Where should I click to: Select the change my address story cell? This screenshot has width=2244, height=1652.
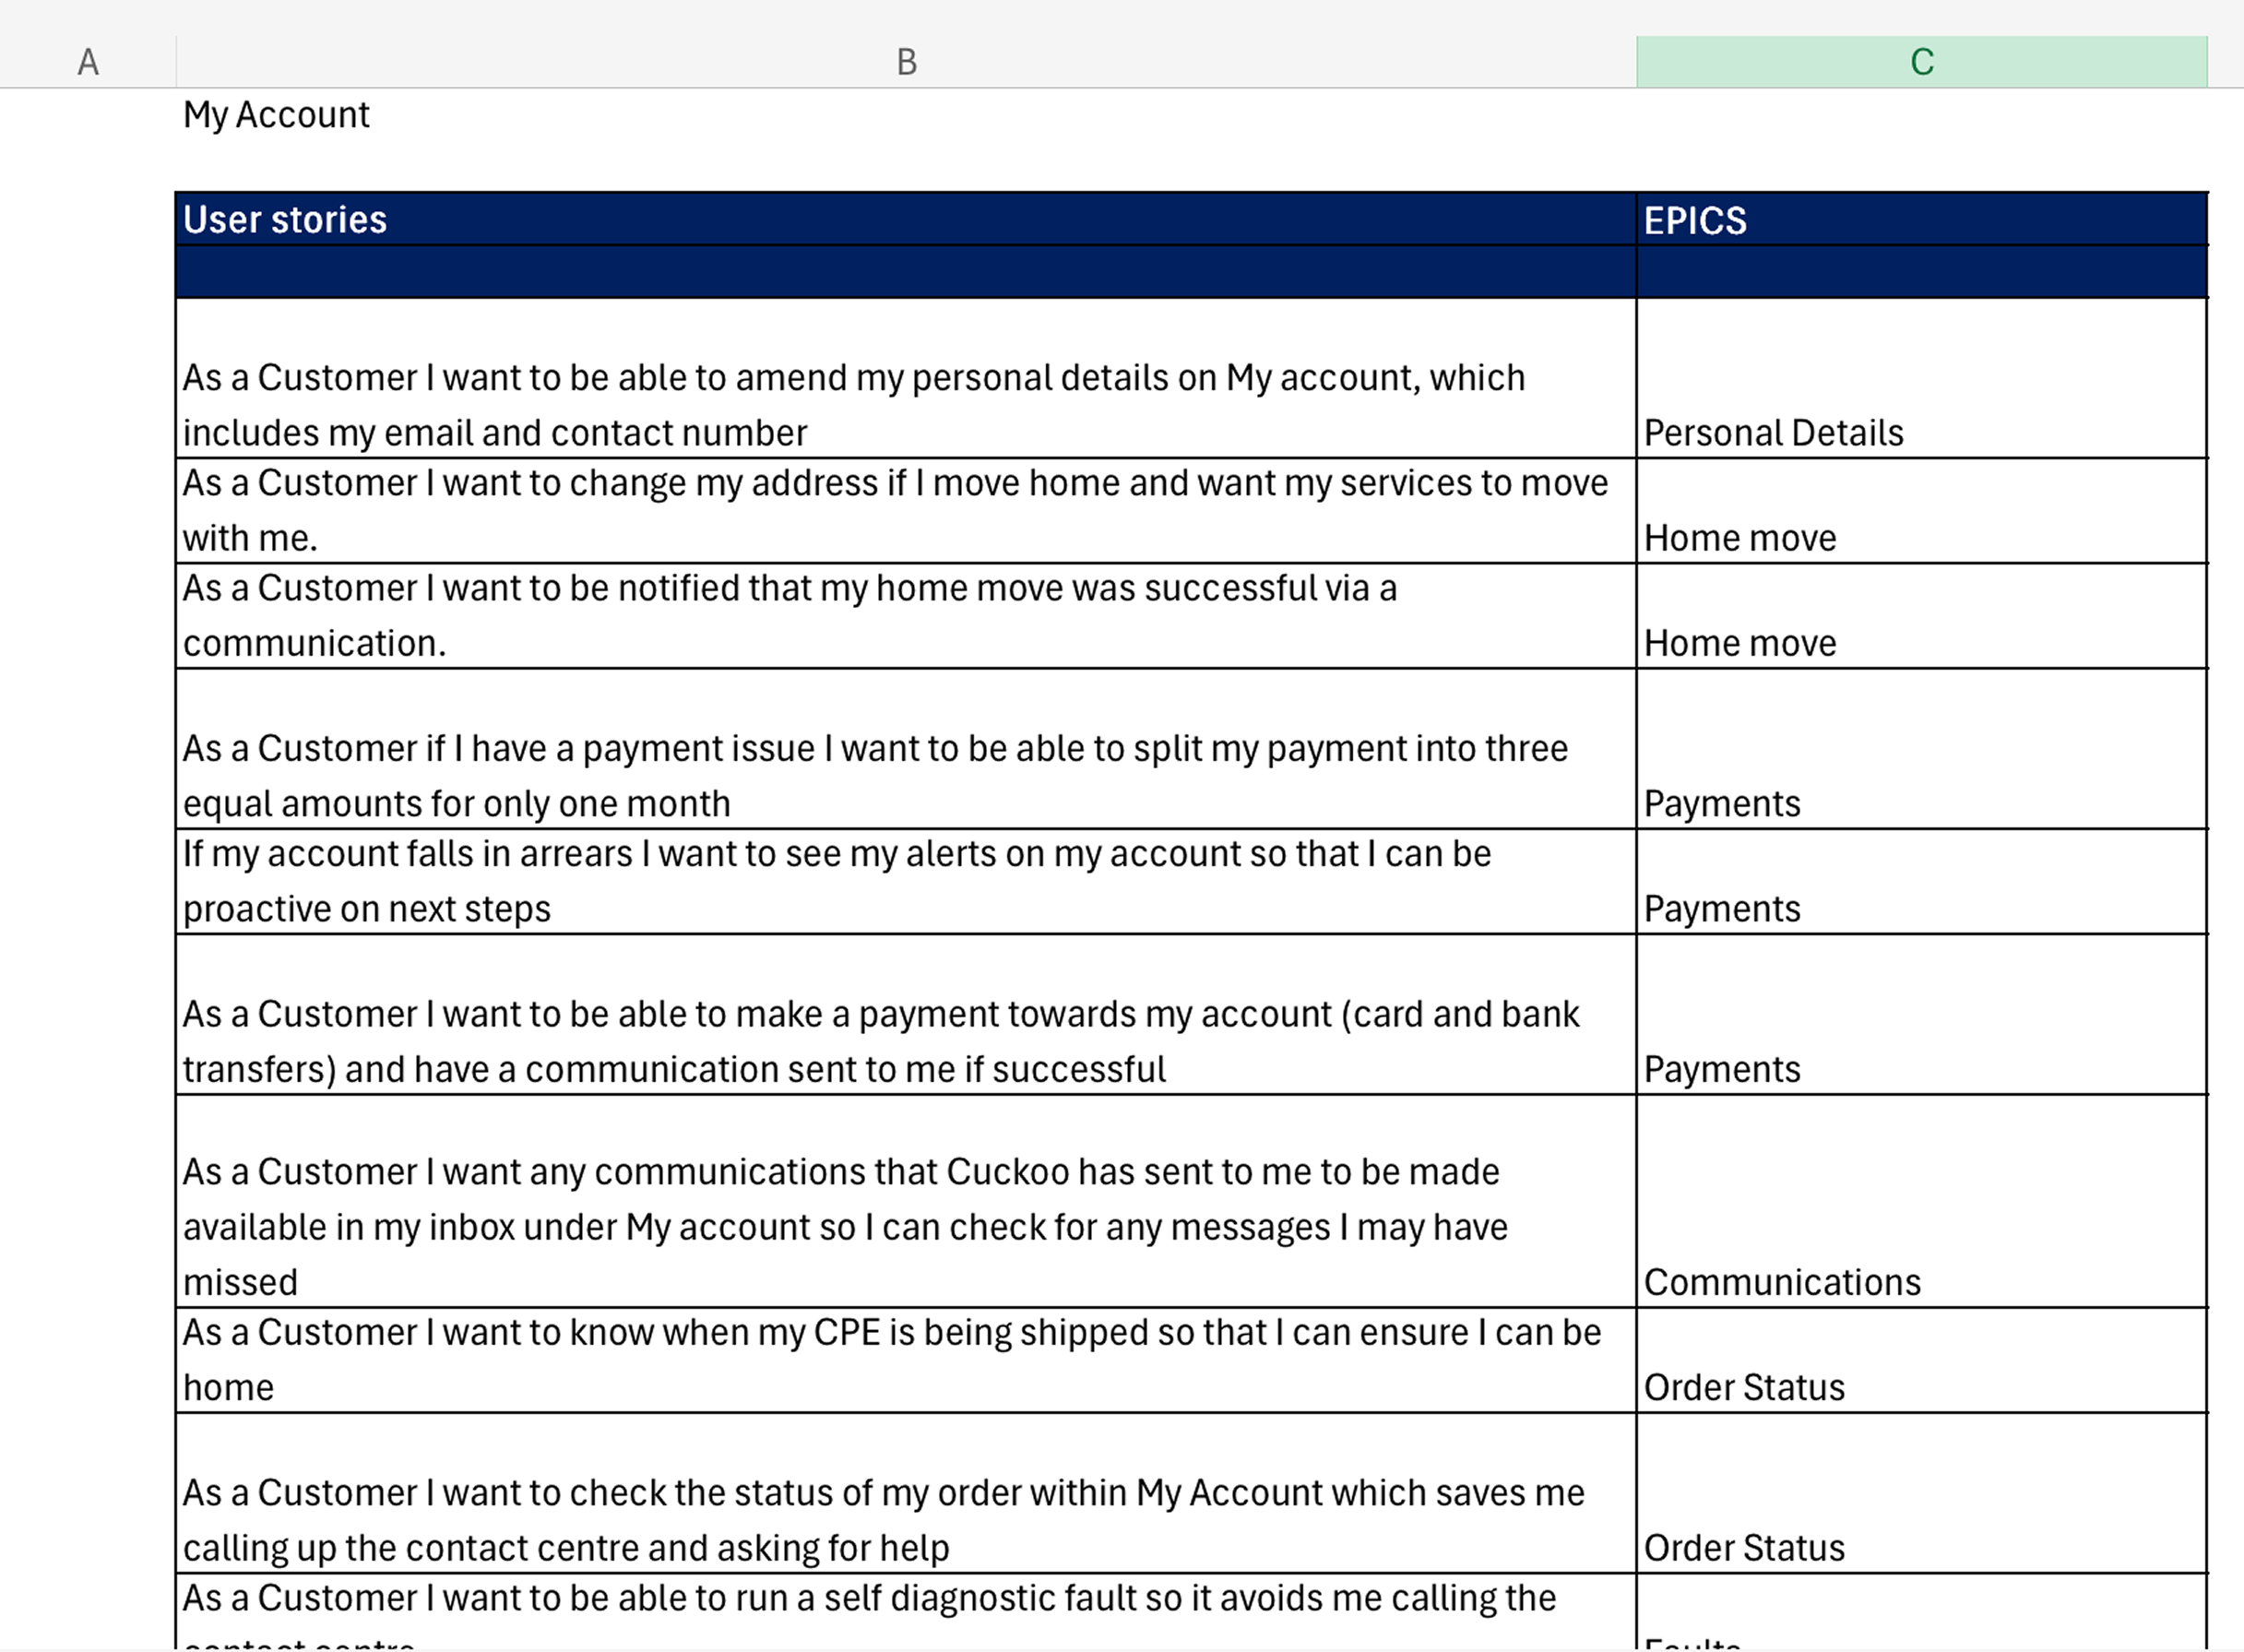895,510
